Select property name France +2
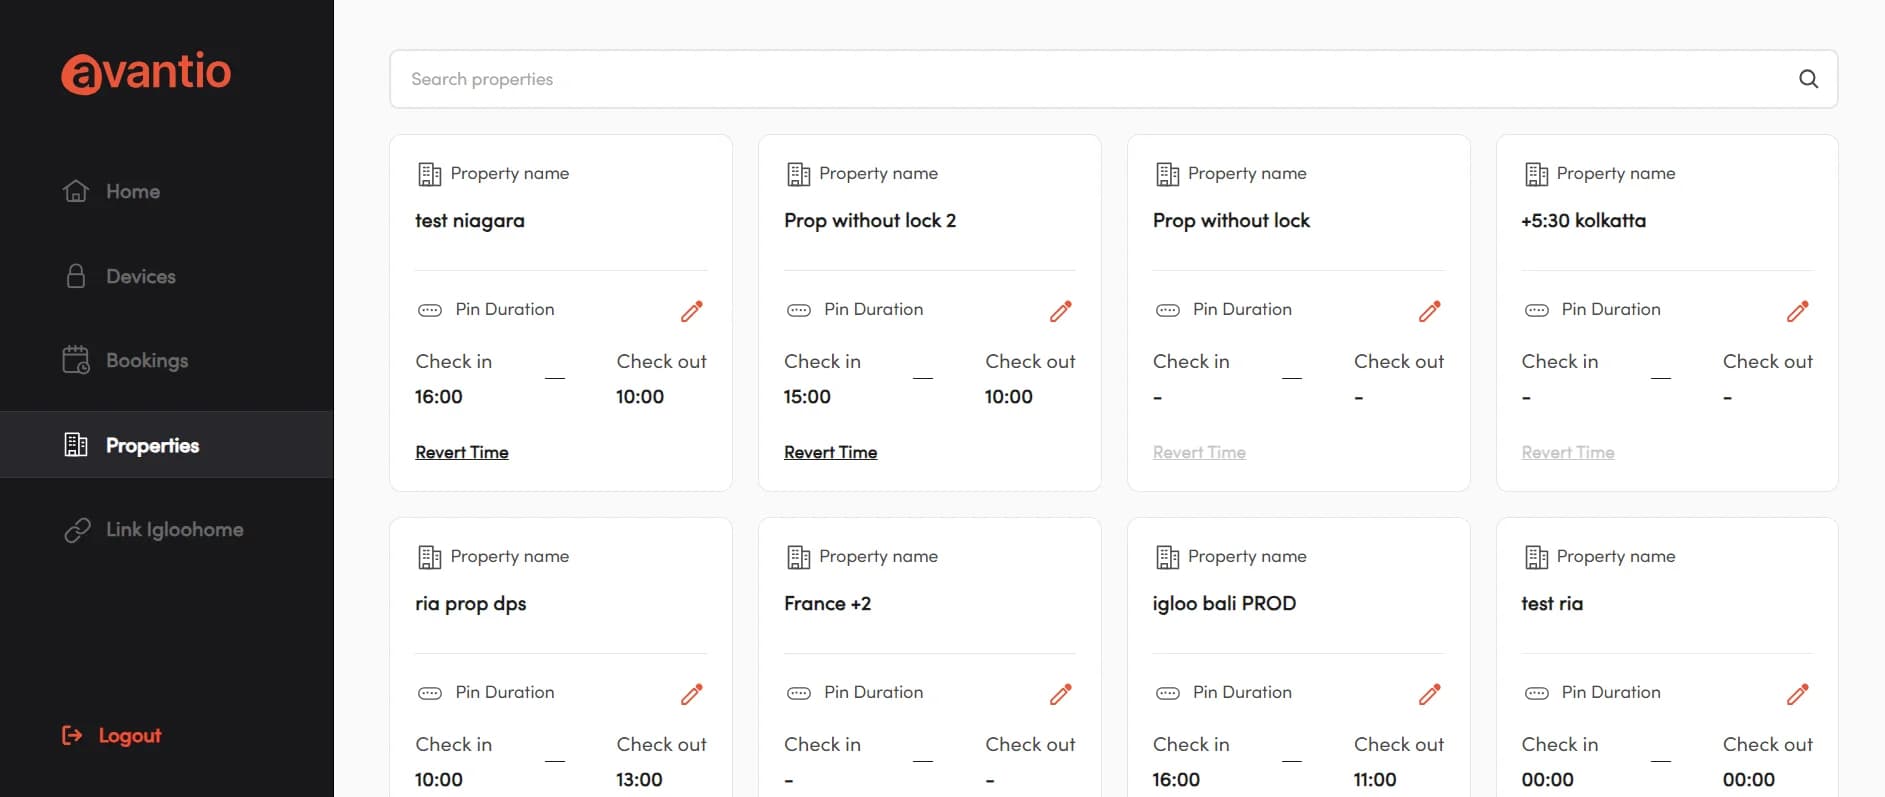 (828, 604)
